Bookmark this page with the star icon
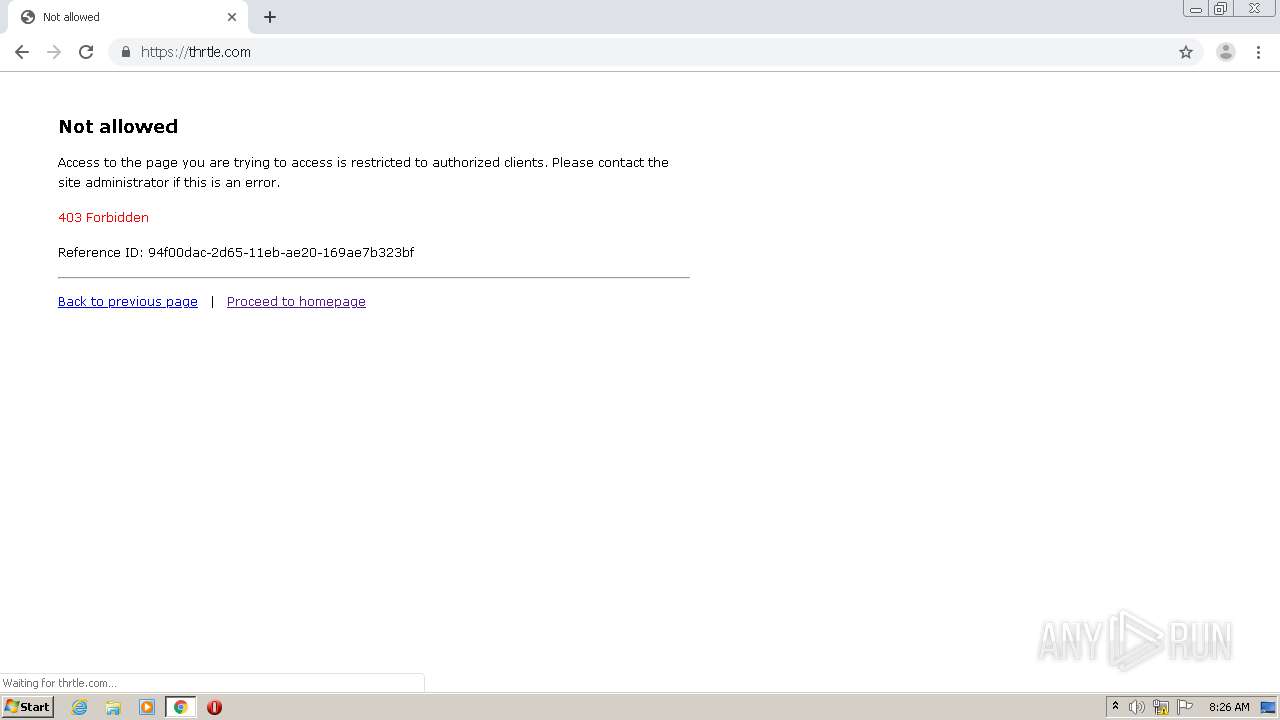 [1186, 52]
